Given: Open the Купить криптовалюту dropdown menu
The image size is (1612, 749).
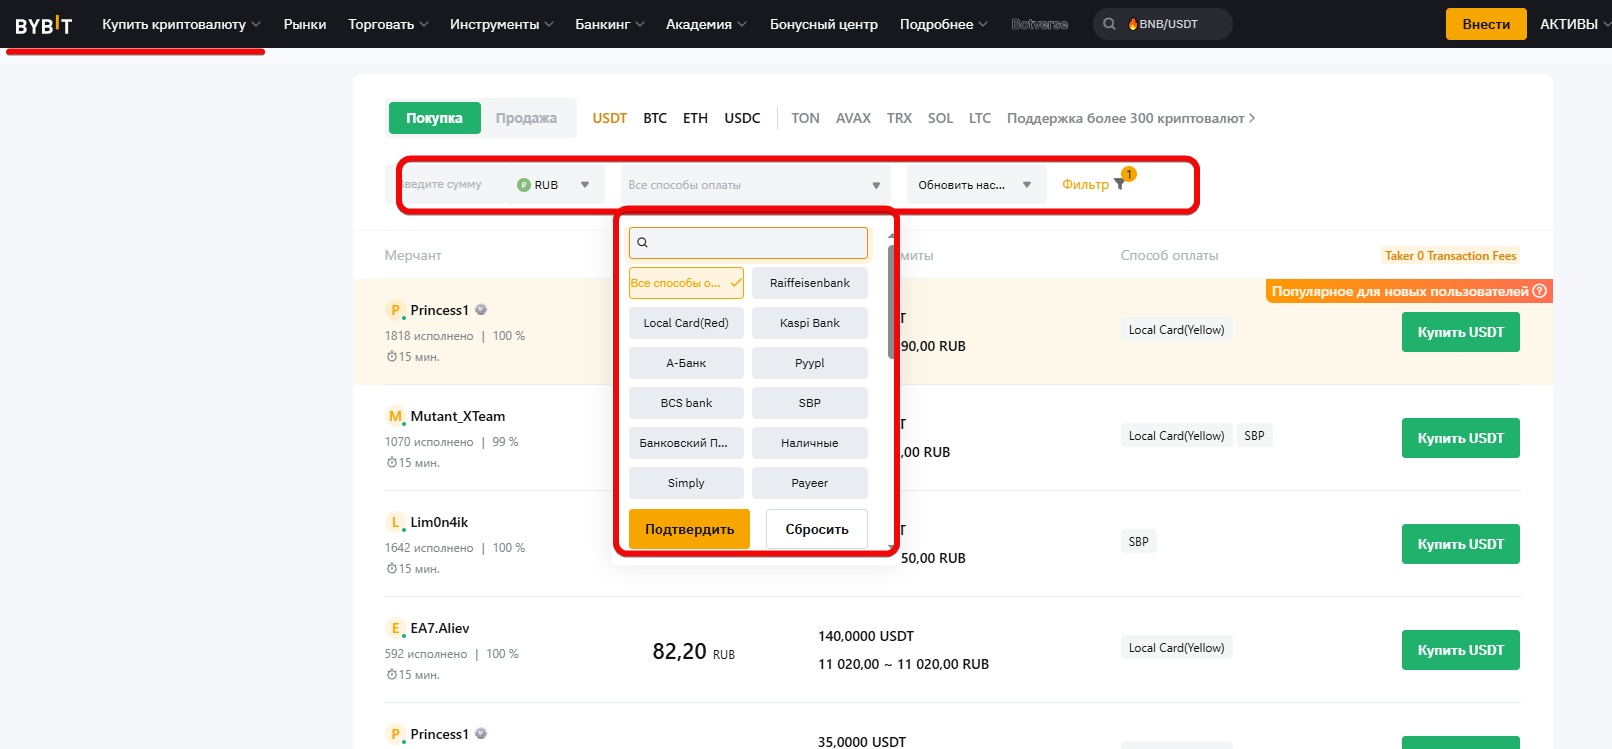Looking at the screenshot, I should [x=181, y=24].
